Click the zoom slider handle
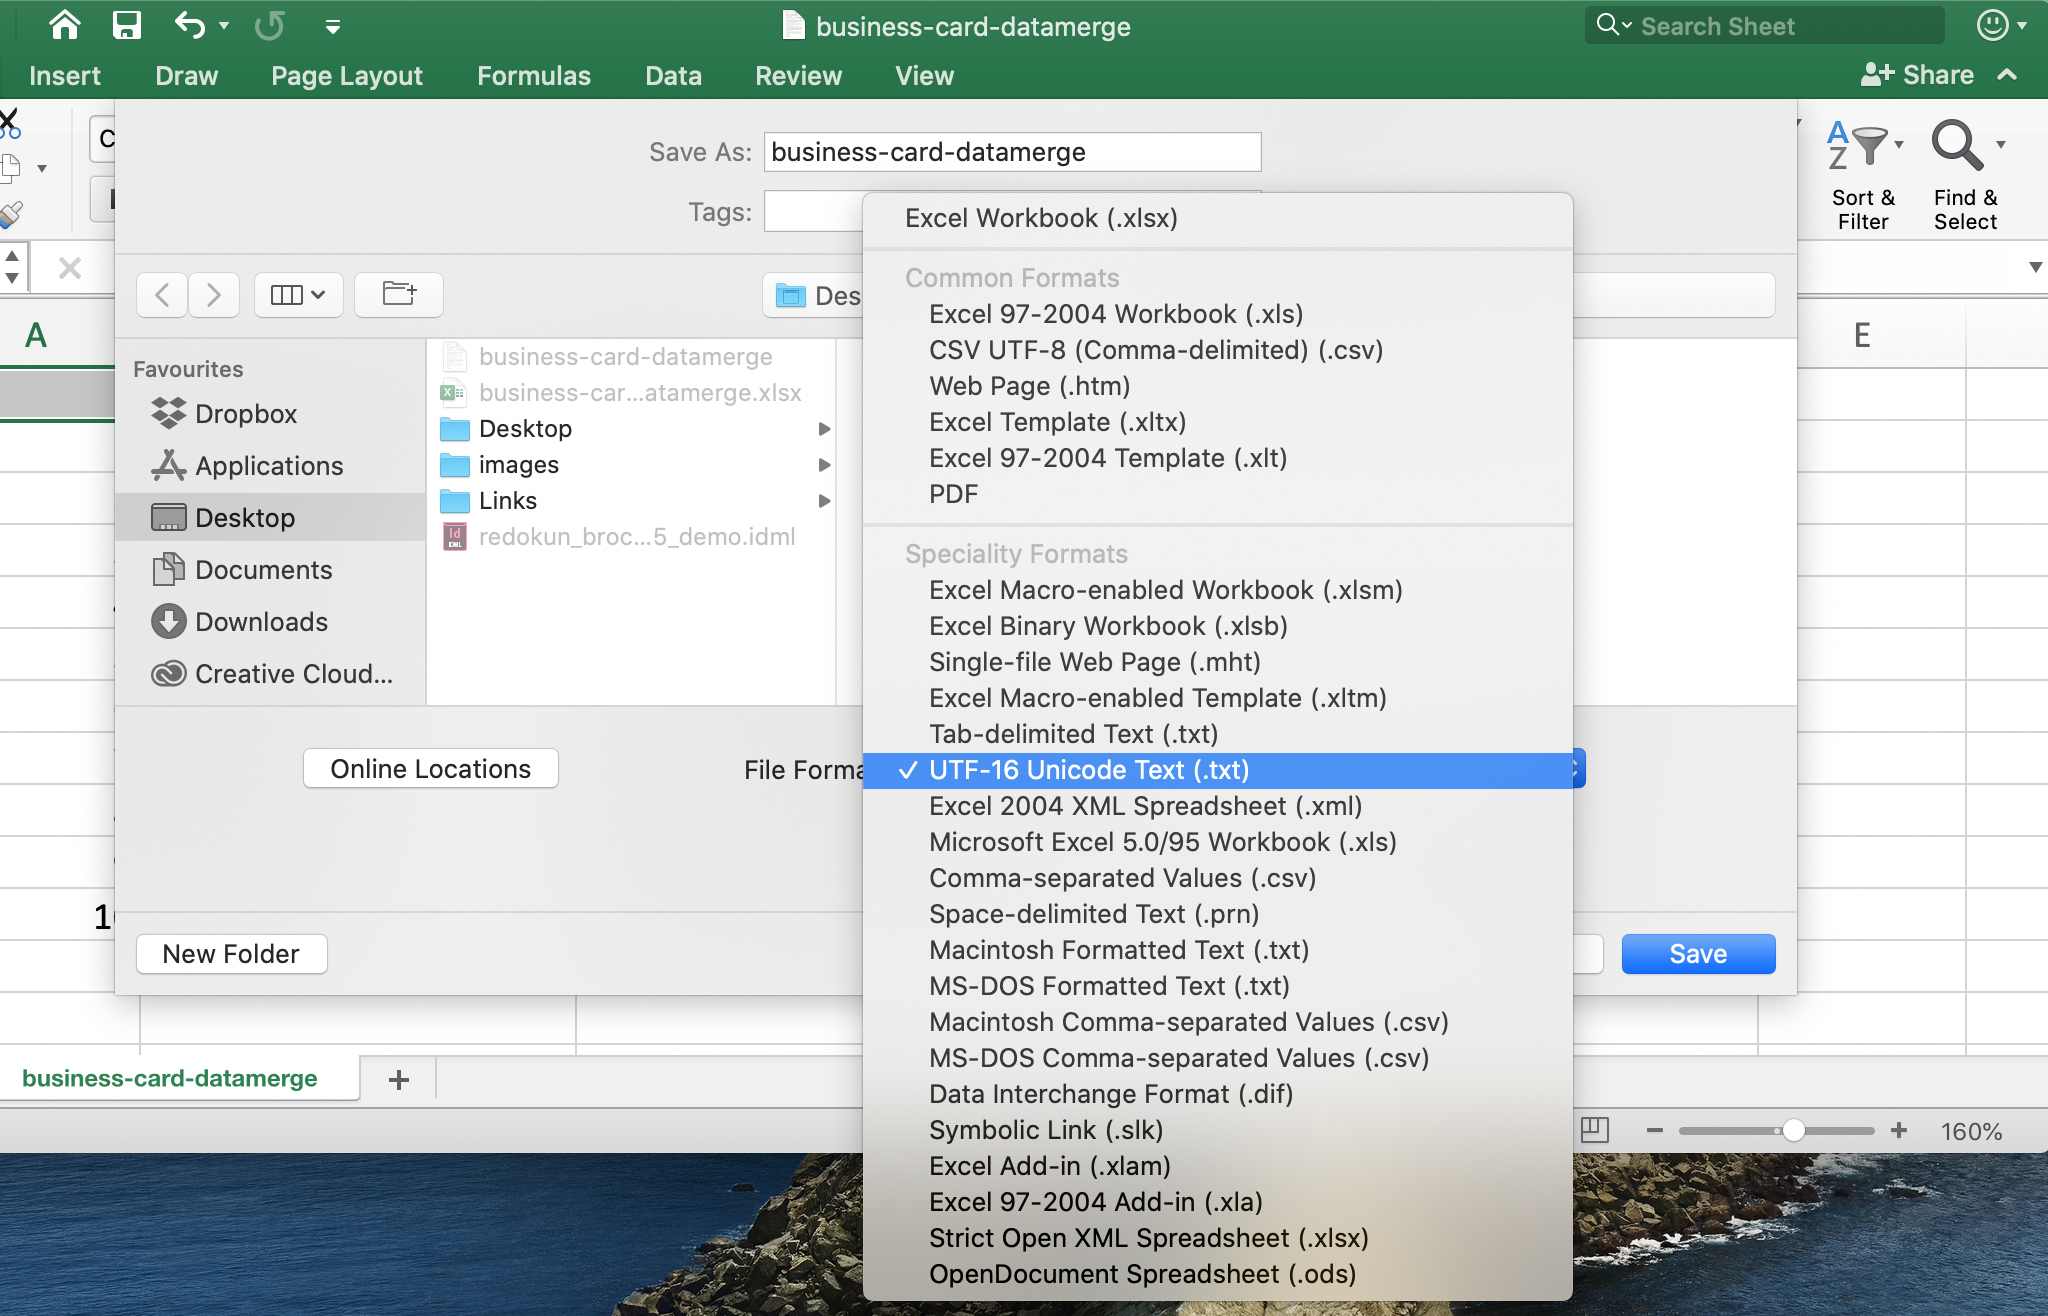 (x=1794, y=1131)
